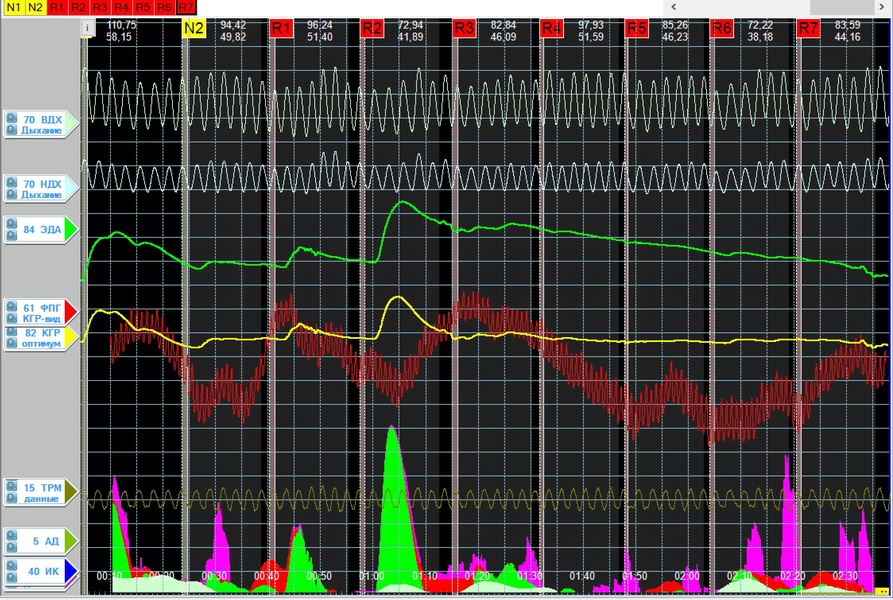This screenshot has height=600, width=893.
Task: Click the lower magnifier on КГР оптимум channel
Action: pyautogui.click(x=11, y=343)
